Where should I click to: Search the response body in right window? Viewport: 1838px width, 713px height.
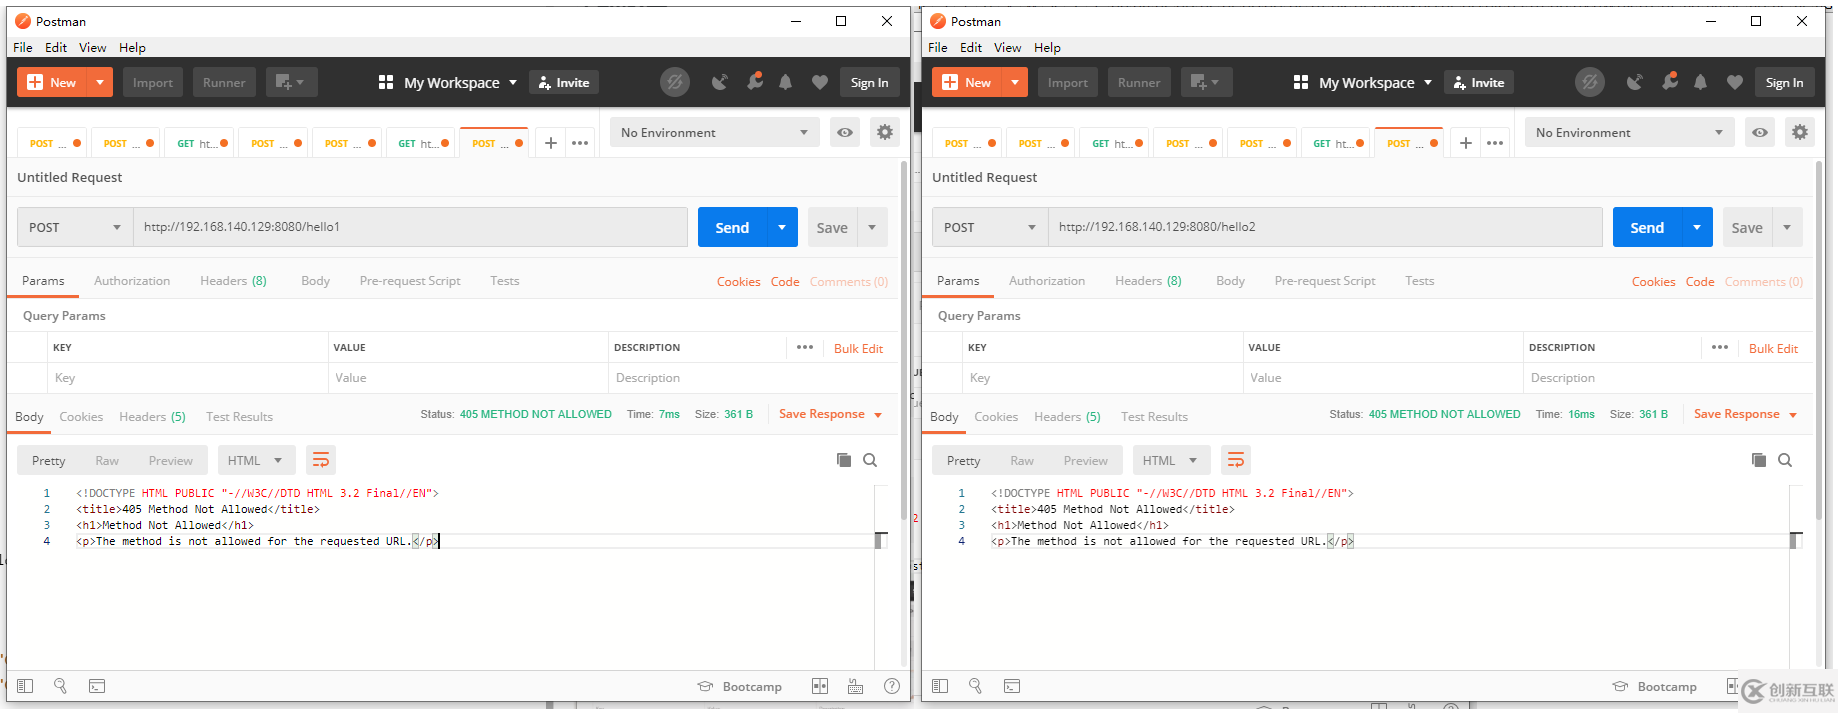(x=1785, y=460)
